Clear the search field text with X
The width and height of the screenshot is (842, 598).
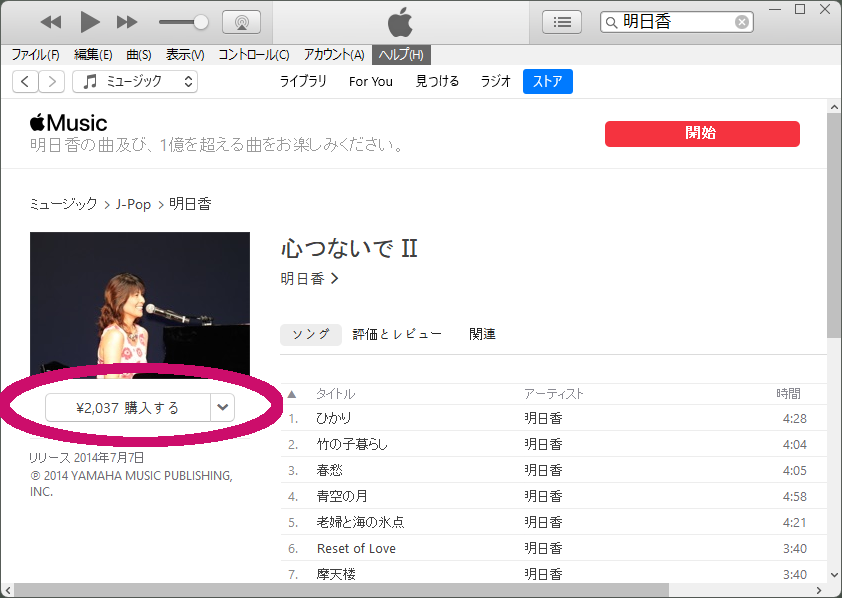point(742,22)
